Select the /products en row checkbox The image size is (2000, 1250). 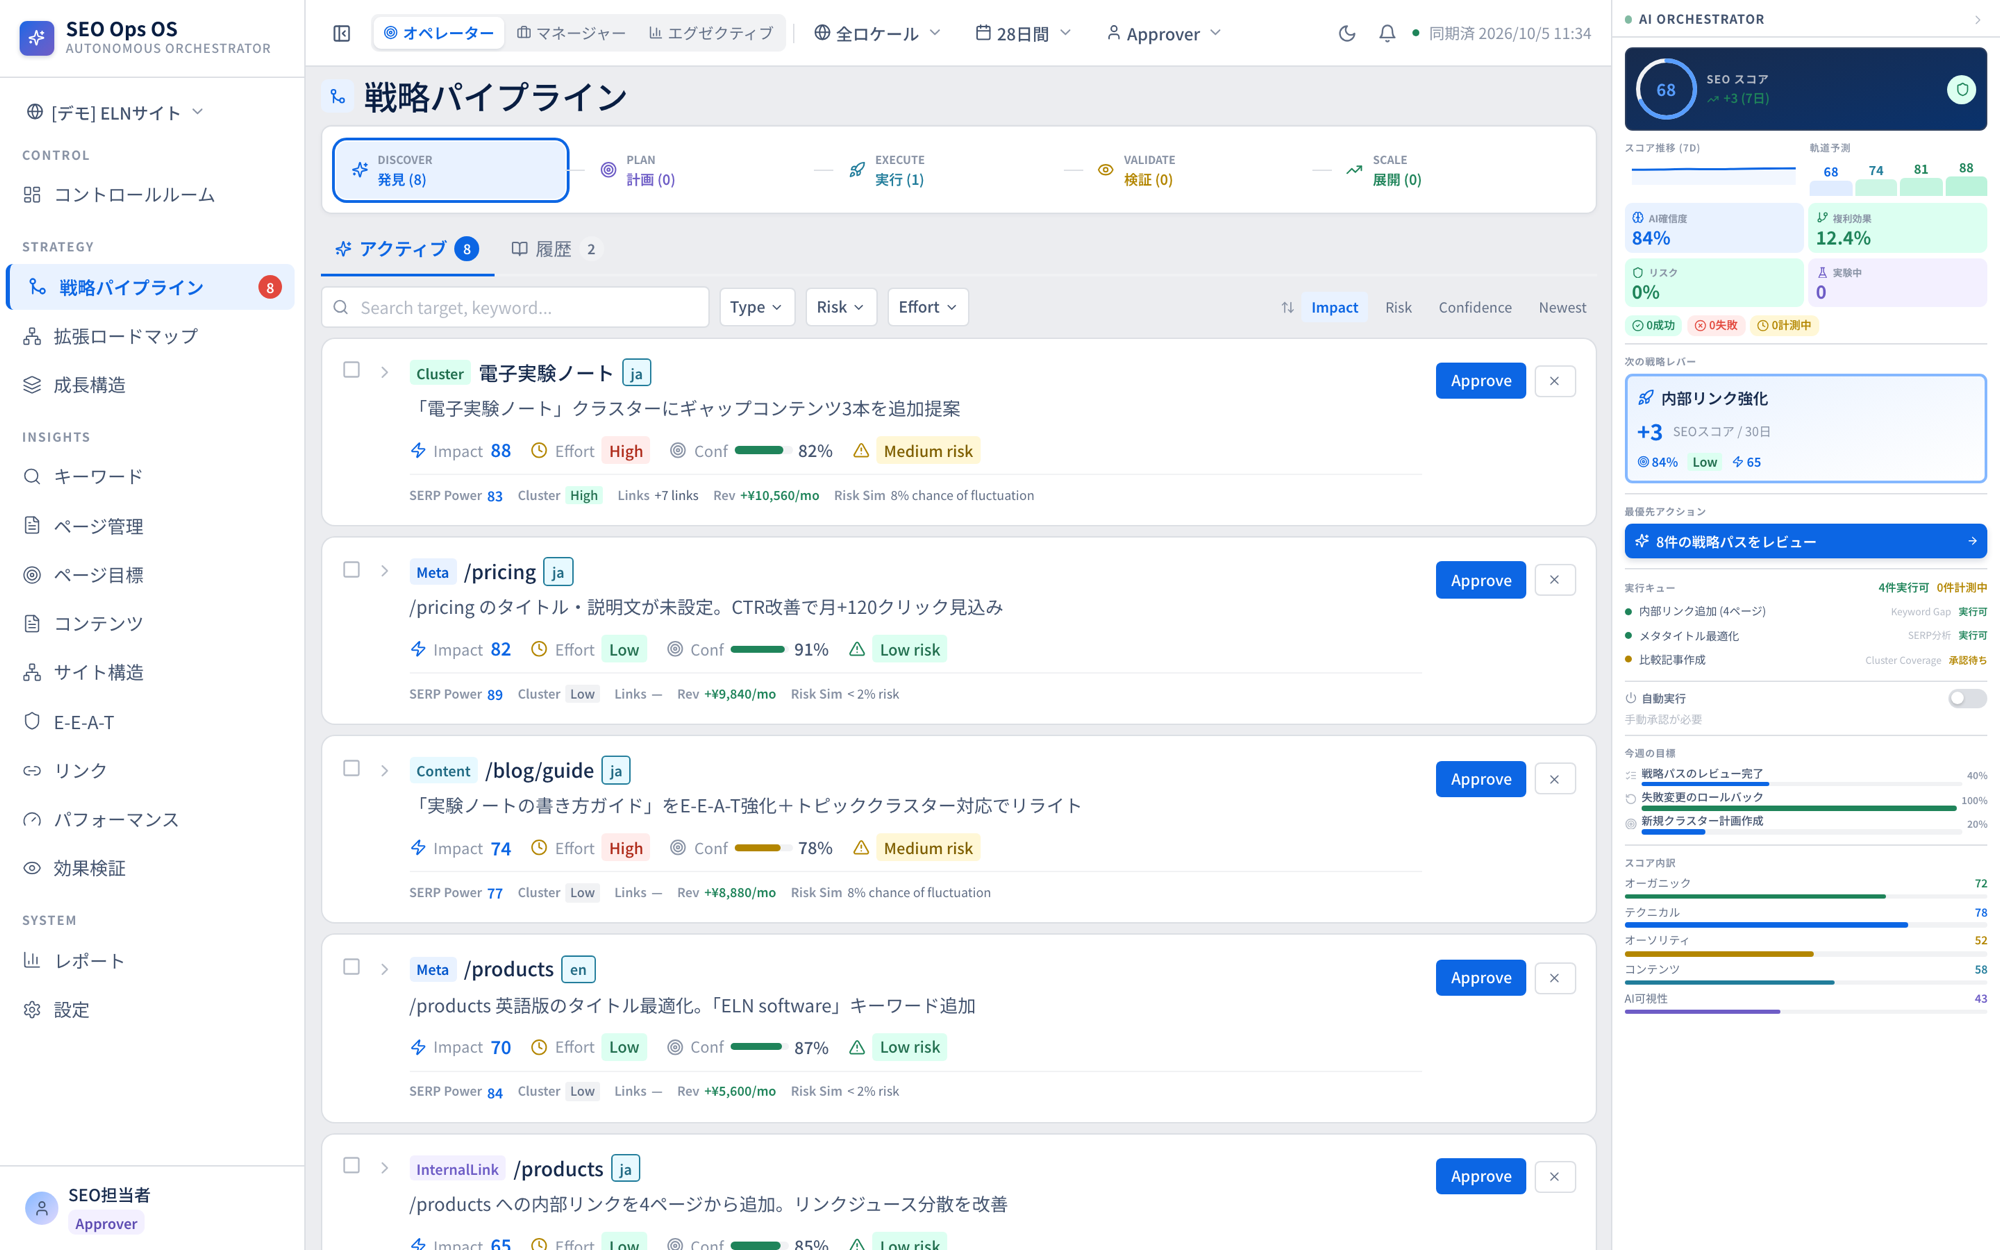click(351, 967)
